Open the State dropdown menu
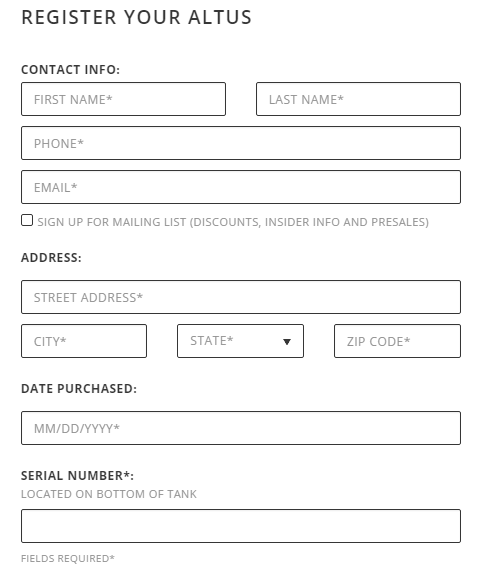Viewport: 477px width, 584px height. (x=241, y=341)
